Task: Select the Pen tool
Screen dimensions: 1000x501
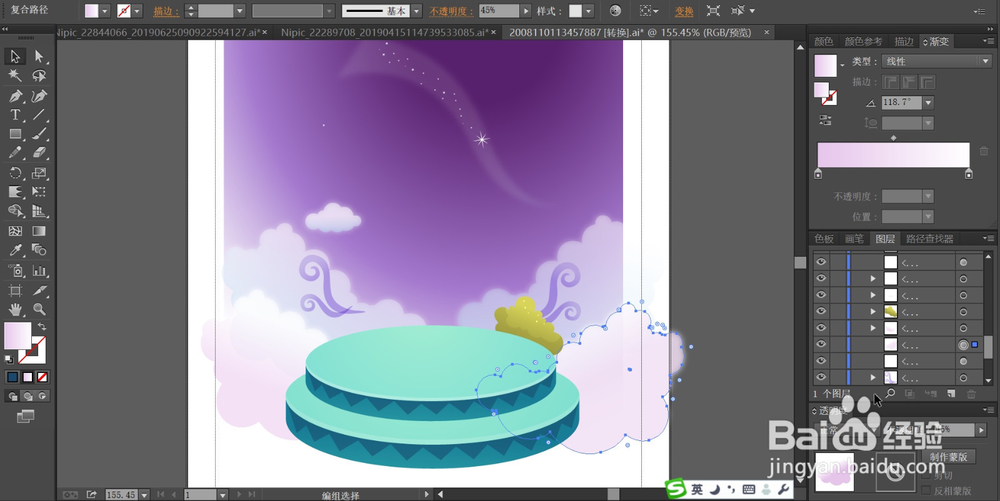Action: [x=15, y=96]
